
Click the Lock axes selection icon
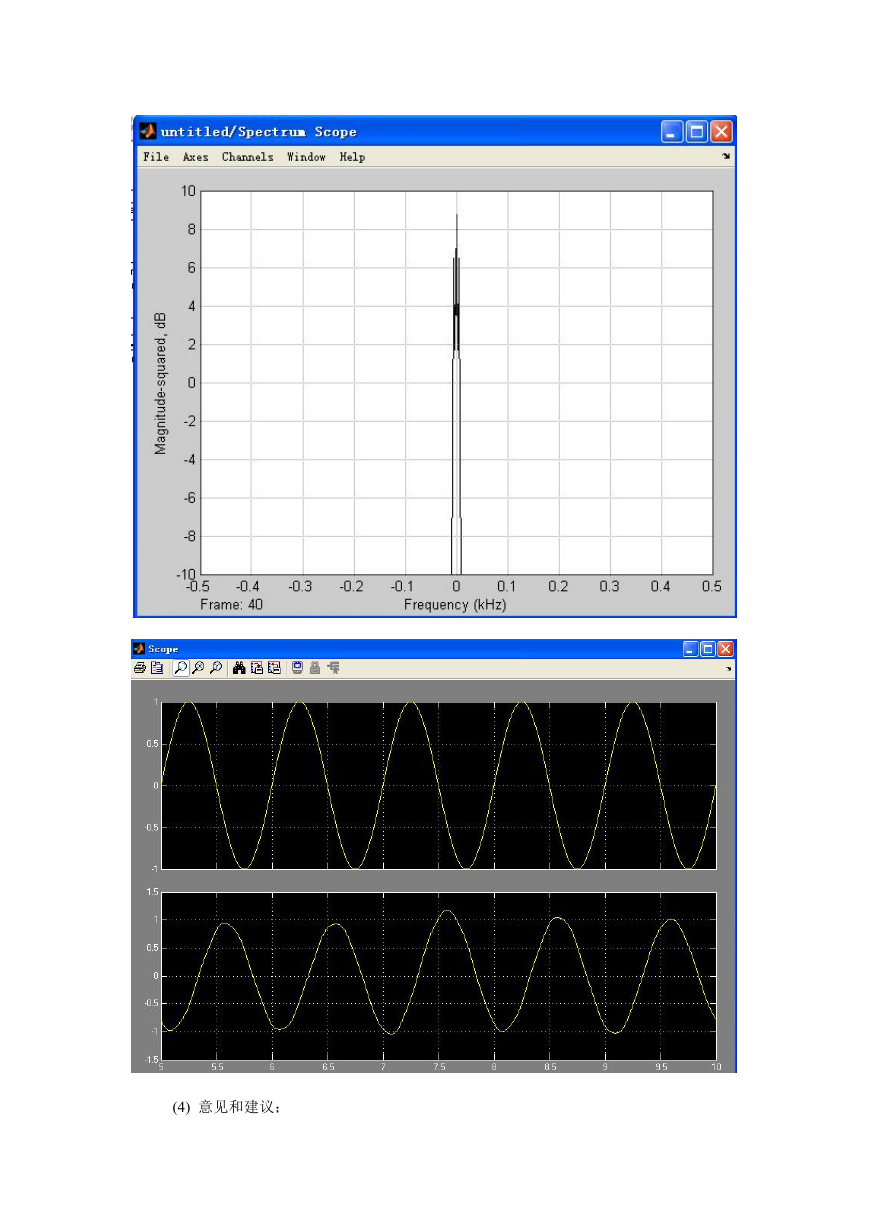coord(315,668)
